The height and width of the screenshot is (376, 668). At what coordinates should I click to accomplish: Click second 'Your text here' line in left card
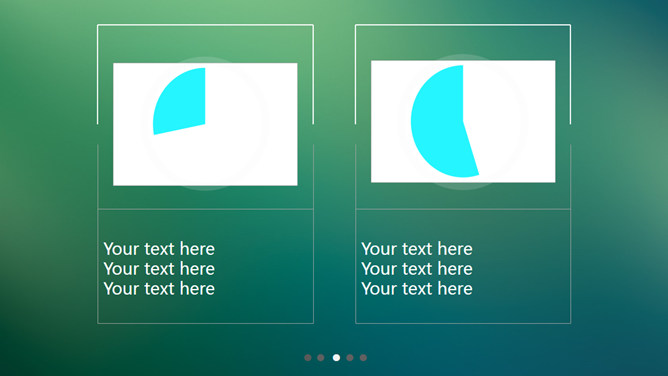pos(159,269)
